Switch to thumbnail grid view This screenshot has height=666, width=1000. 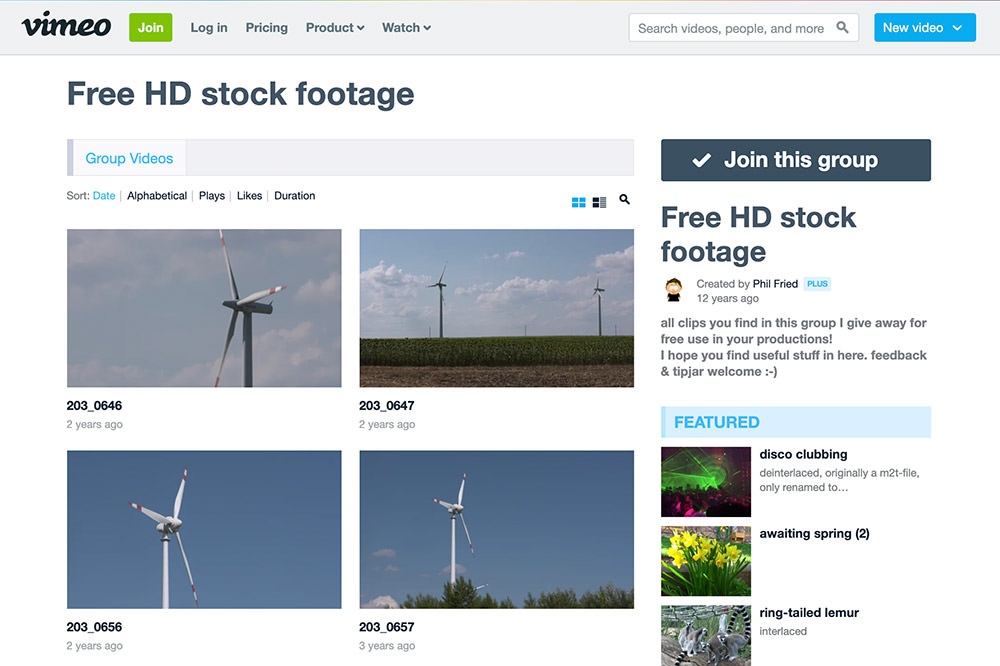578,202
